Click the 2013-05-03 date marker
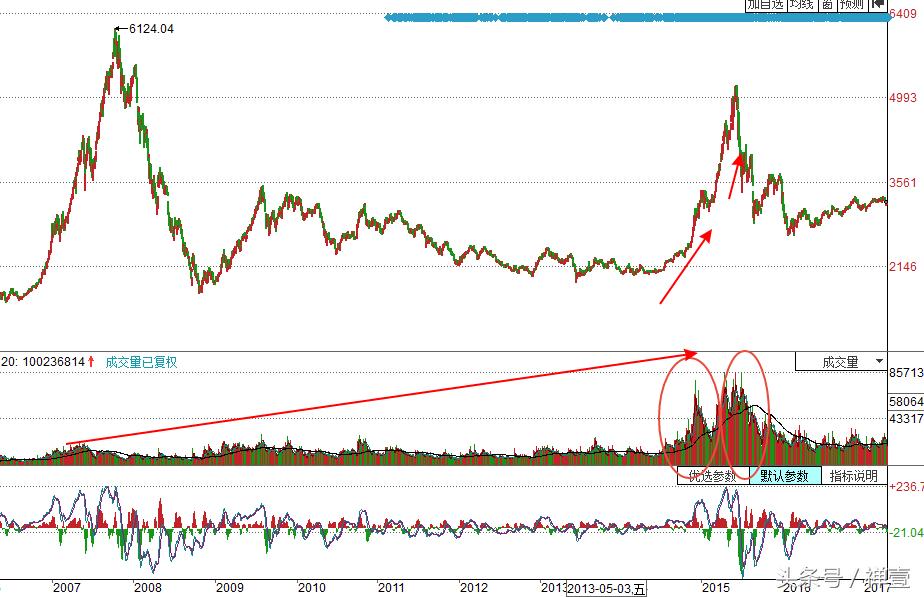This screenshot has width=924, height=597. (x=606, y=589)
